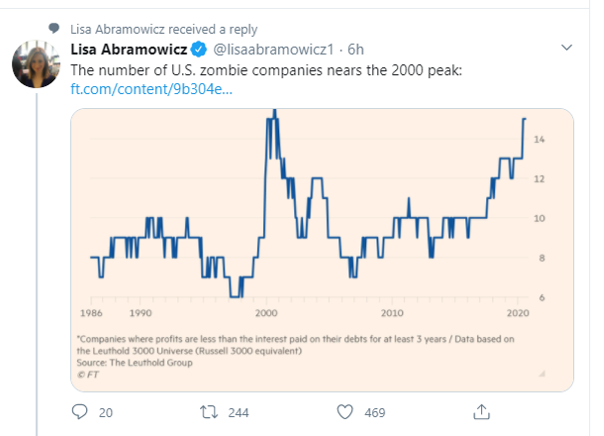
Task: Click the expand arrow icon in the chart corner
Action: pos(542,374)
